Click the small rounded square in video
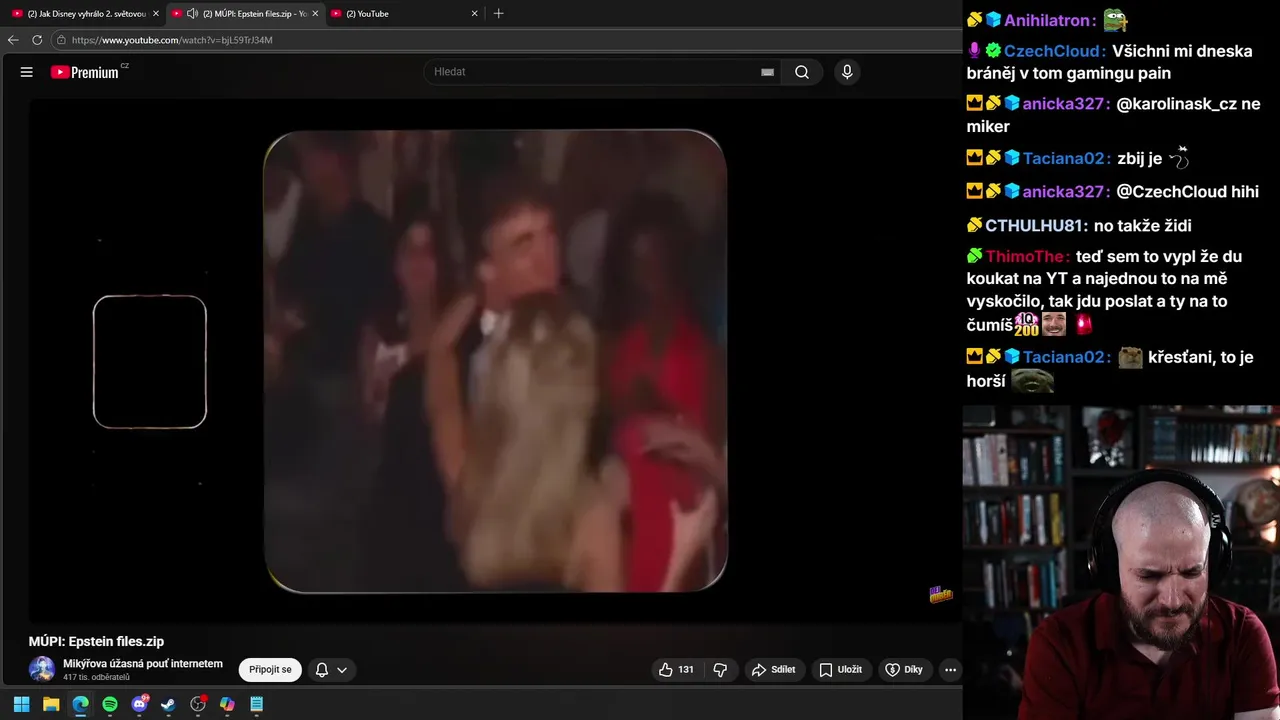1280x720 pixels. coord(150,362)
